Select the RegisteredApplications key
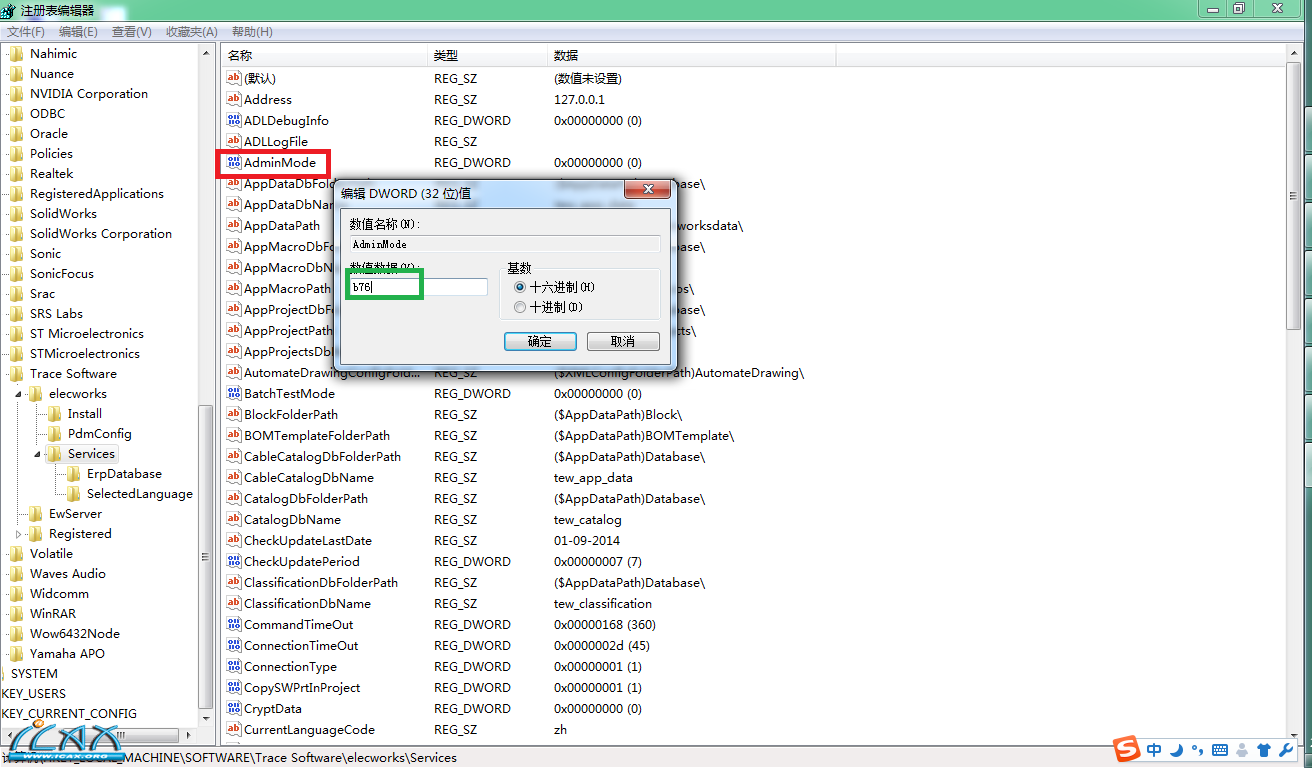Image resolution: width=1312 pixels, height=768 pixels. 97,193
